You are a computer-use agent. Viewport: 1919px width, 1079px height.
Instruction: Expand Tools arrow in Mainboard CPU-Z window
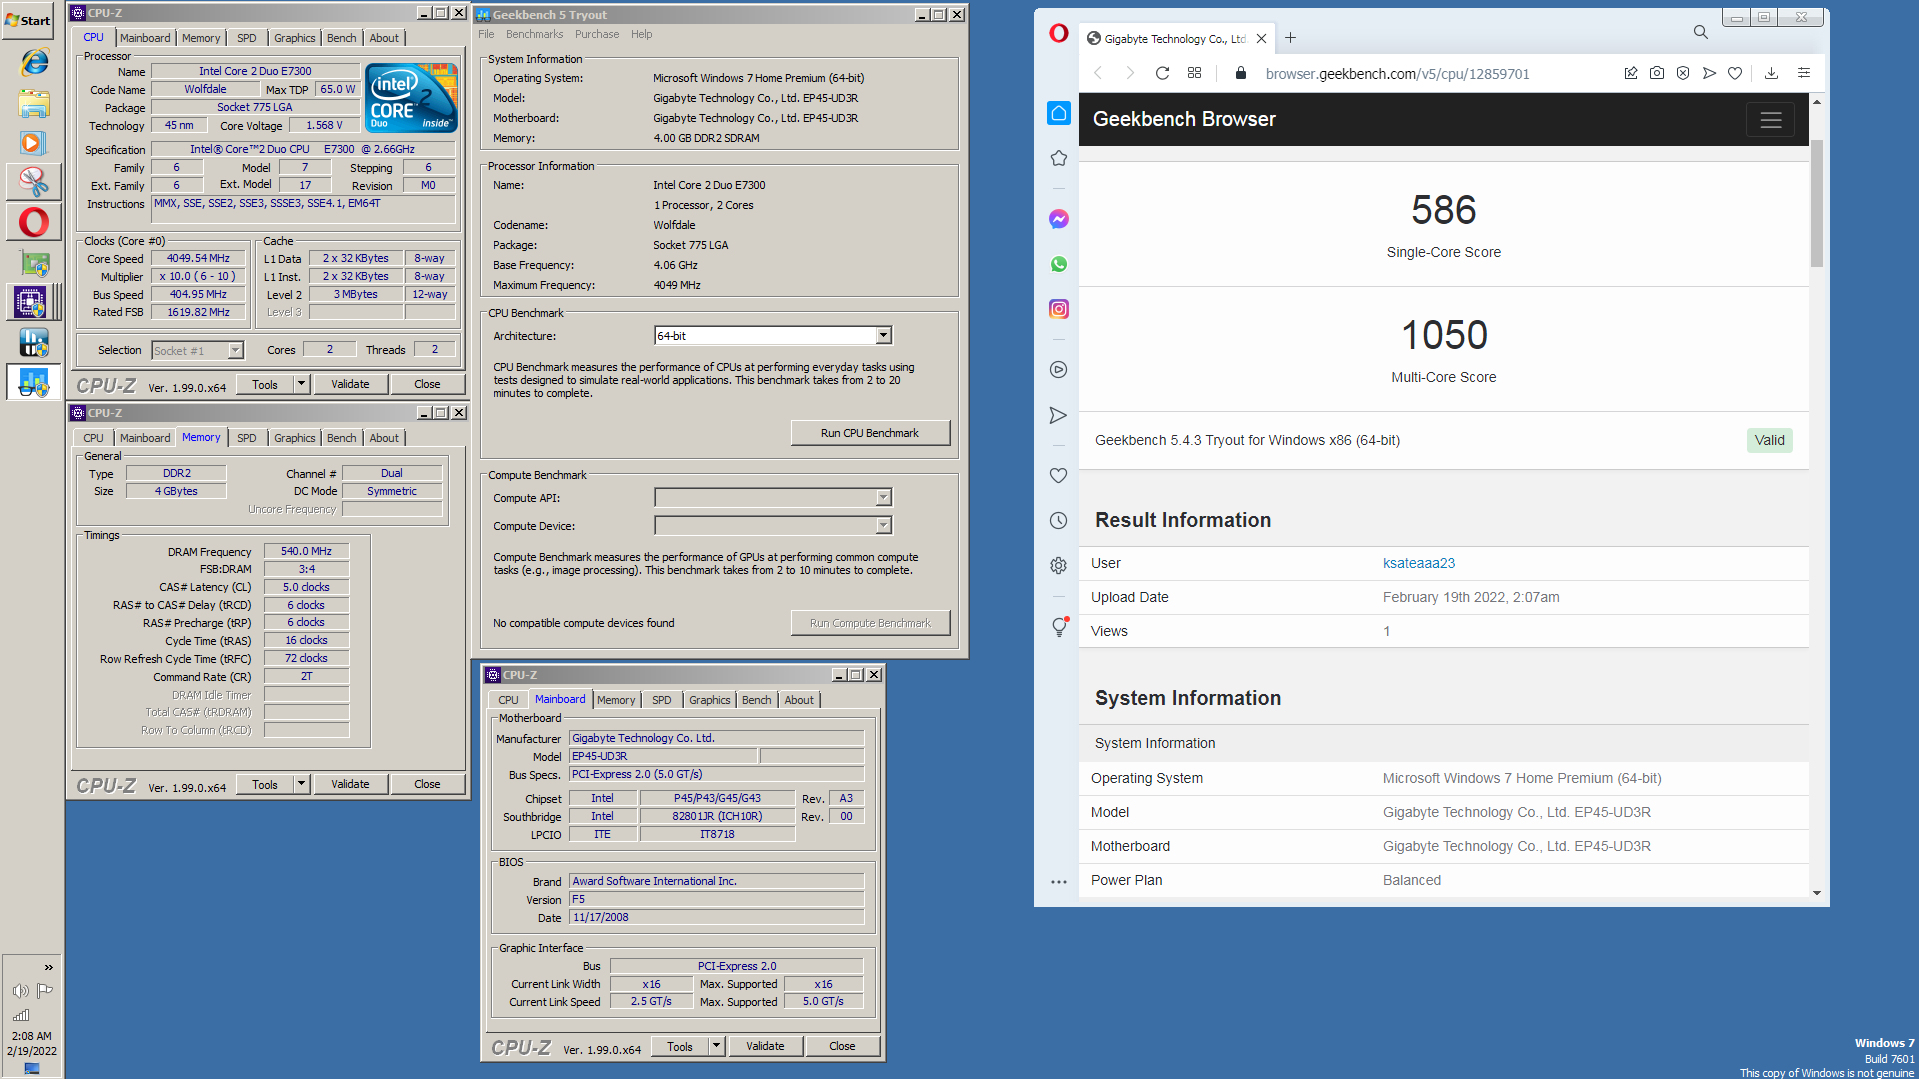point(716,1046)
